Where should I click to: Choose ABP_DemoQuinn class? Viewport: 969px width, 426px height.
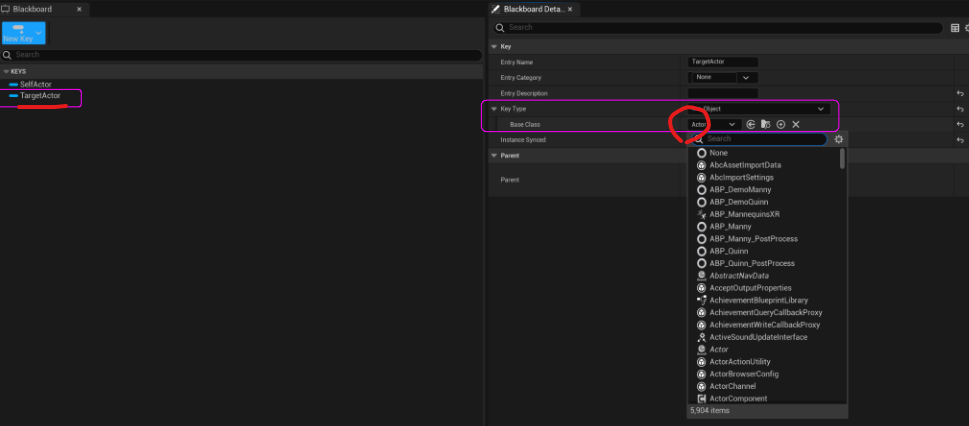[739, 202]
